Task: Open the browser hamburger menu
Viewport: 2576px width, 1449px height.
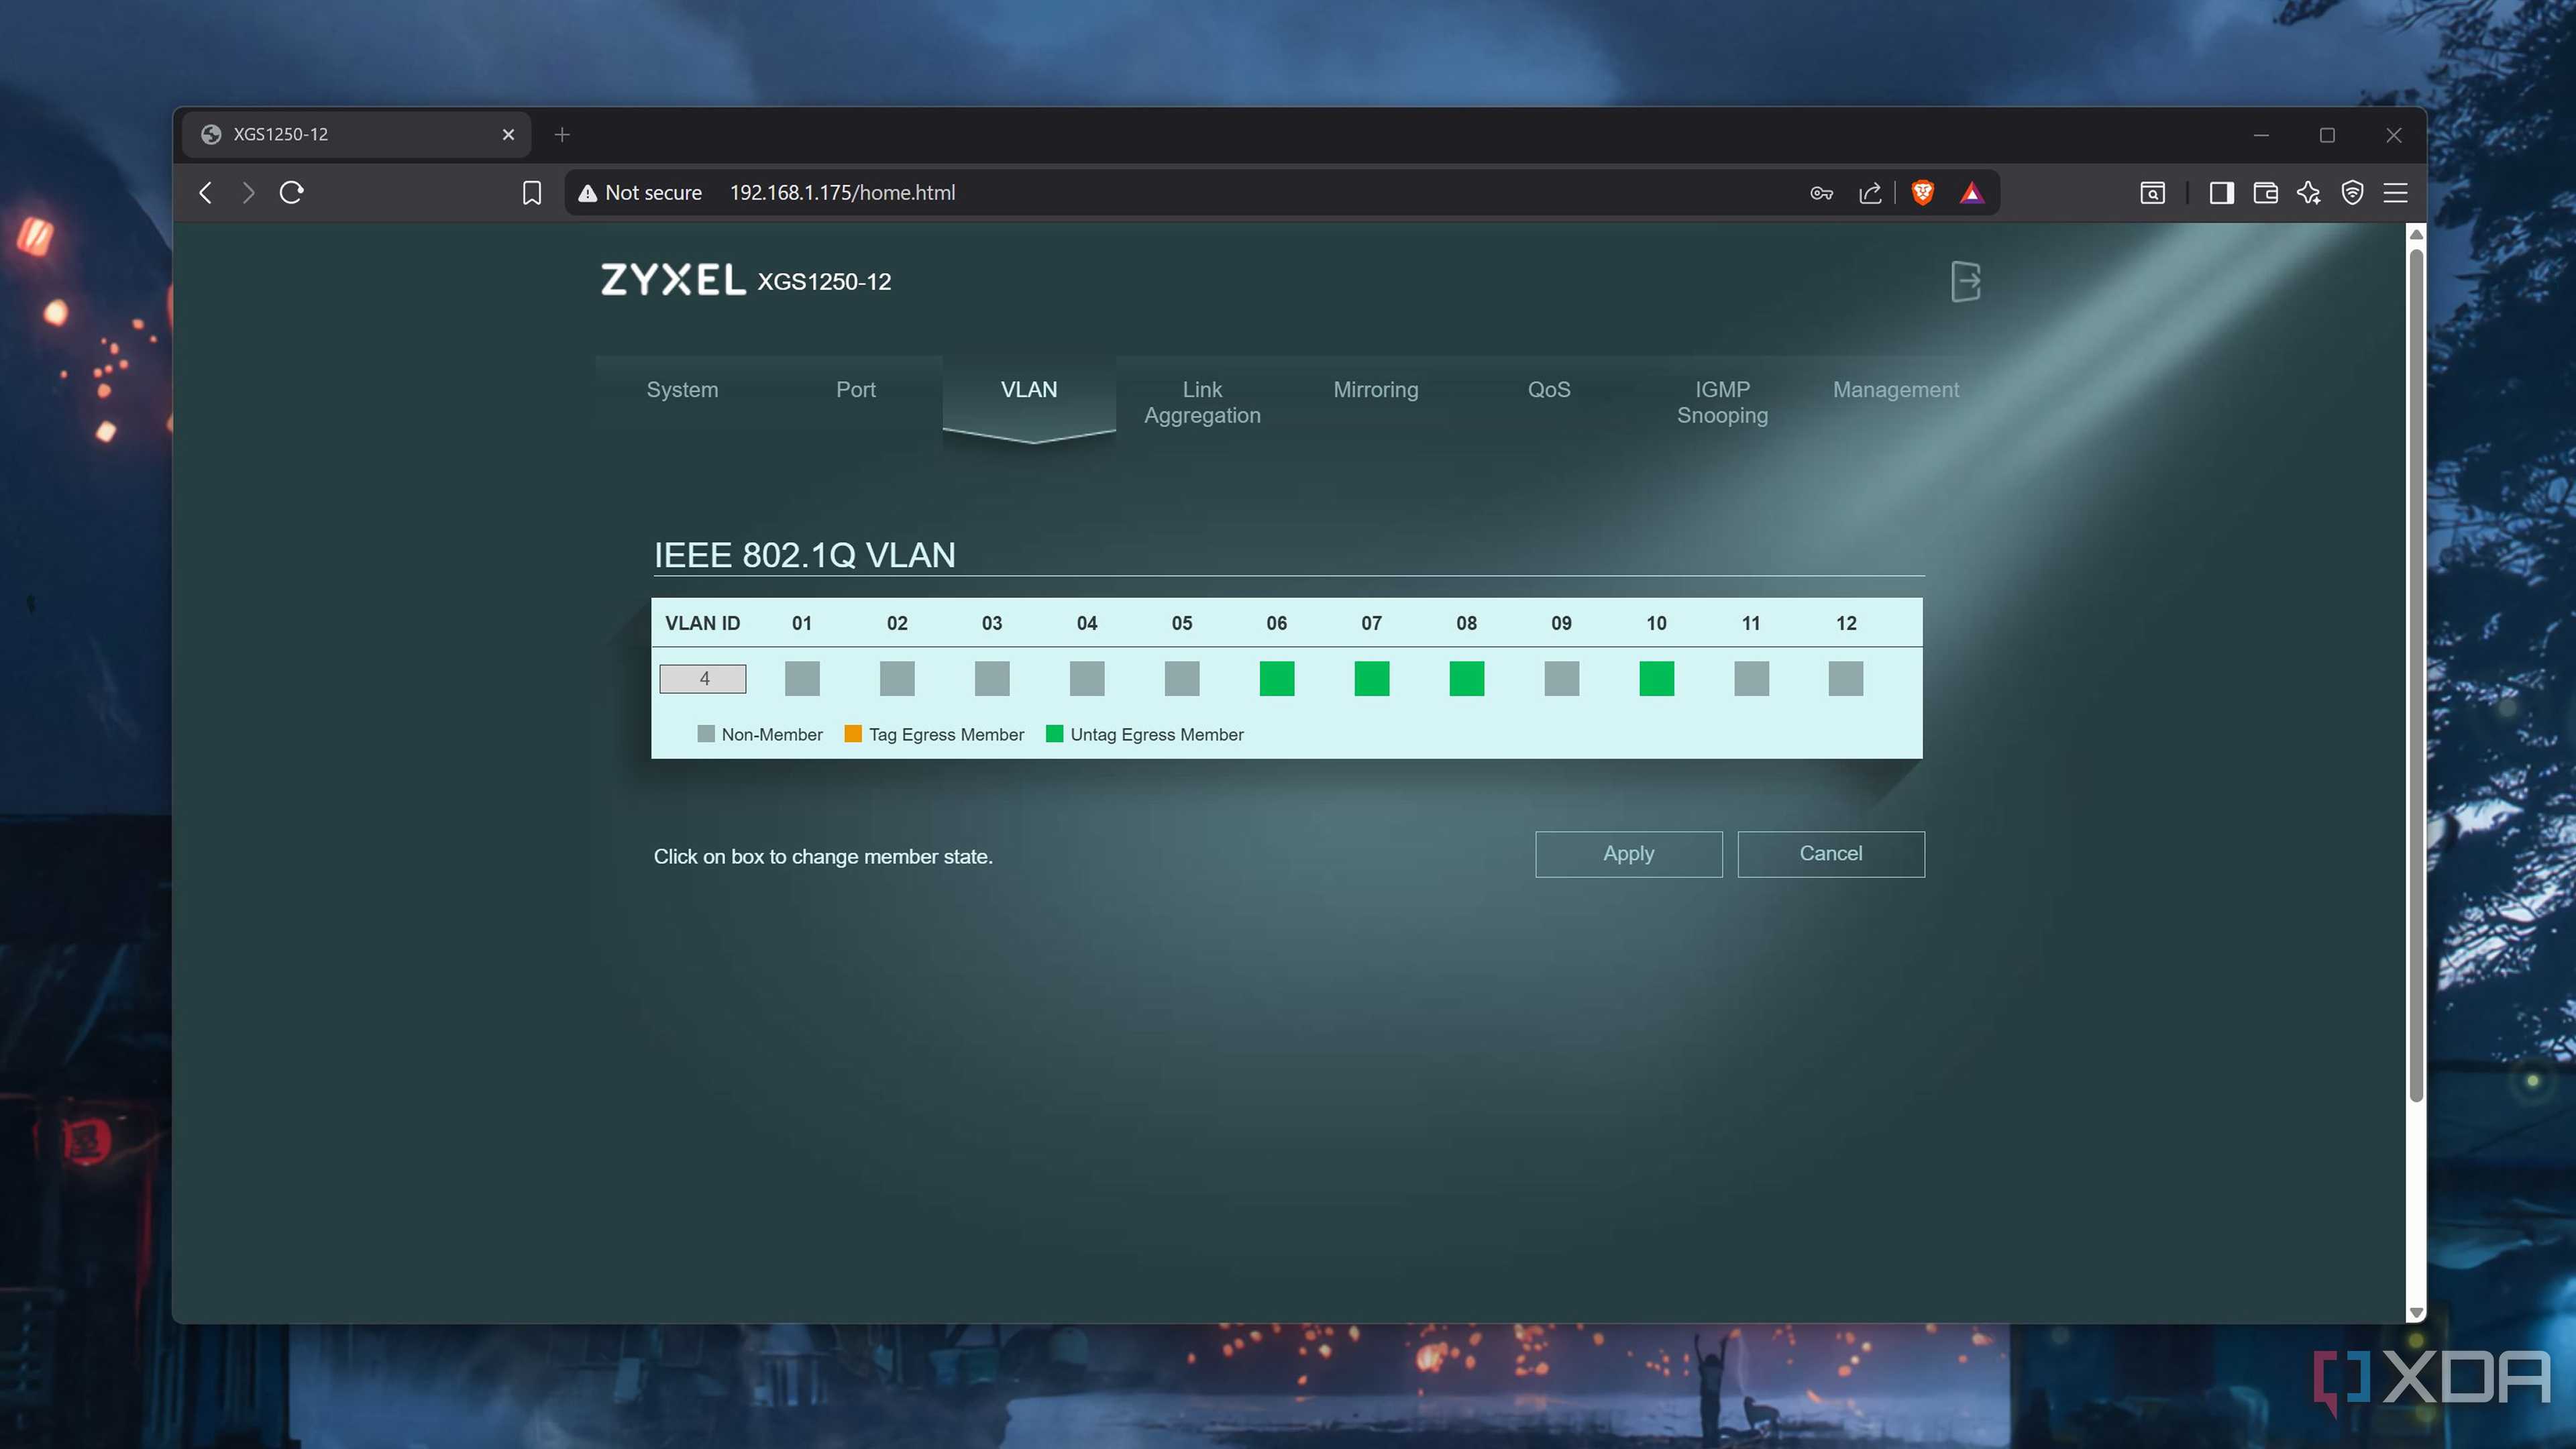Action: (x=2396, y=193)
